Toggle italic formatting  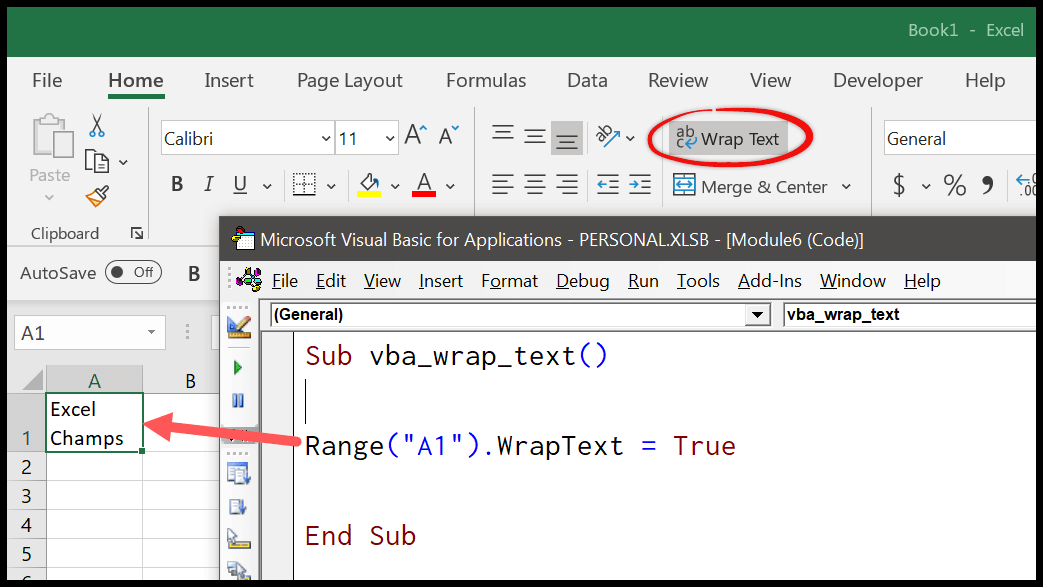[209, 184]
